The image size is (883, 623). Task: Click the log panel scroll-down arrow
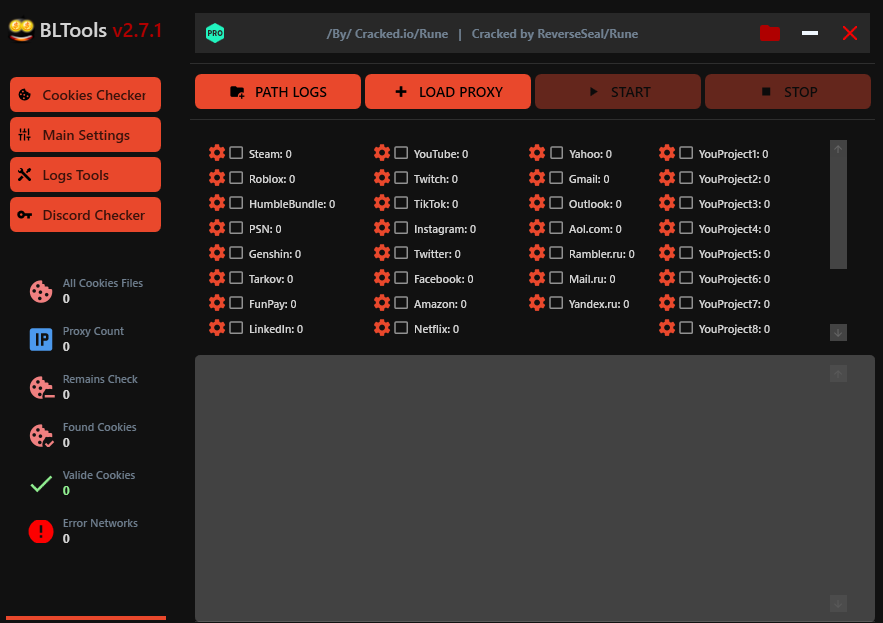pos(838,603)
